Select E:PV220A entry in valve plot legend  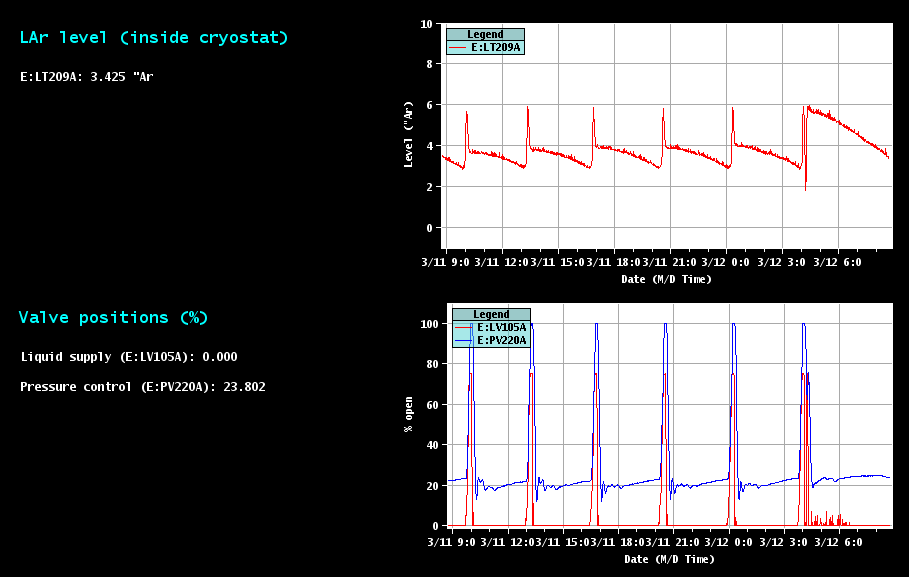501,340
